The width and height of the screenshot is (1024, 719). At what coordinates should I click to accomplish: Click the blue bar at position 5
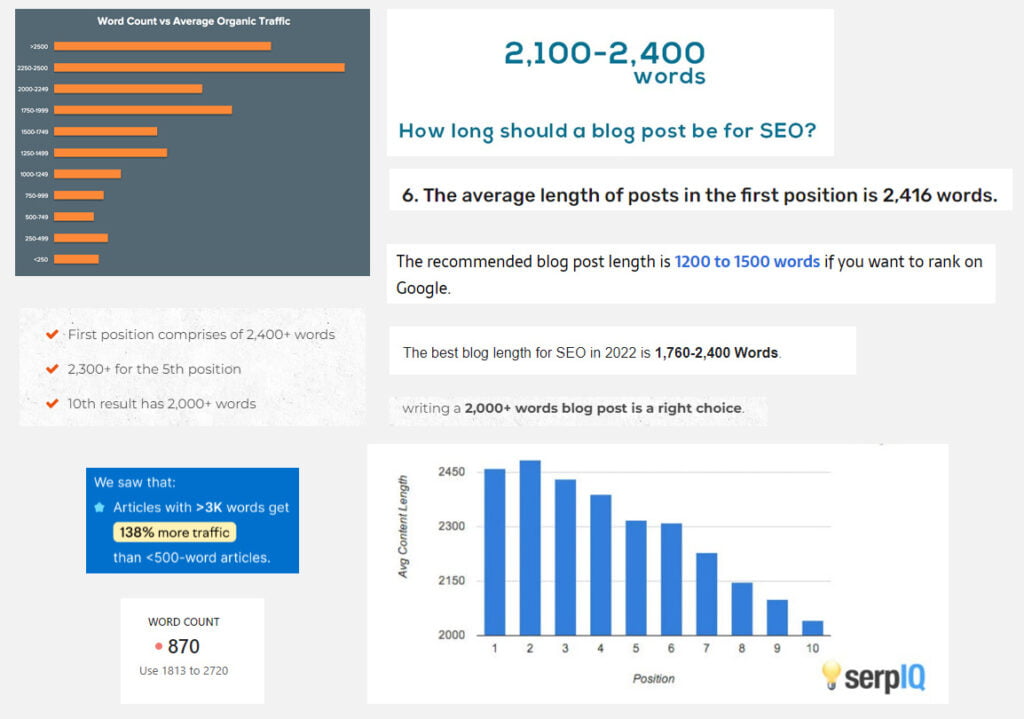[636, 578]
